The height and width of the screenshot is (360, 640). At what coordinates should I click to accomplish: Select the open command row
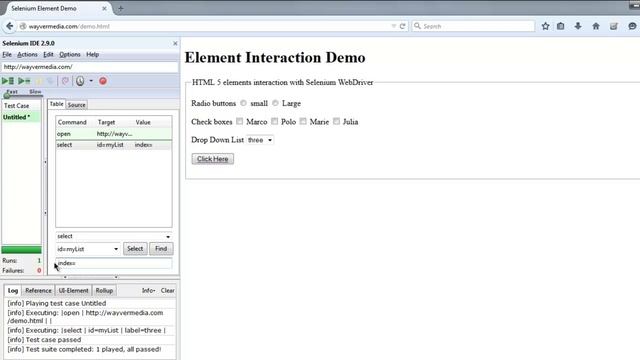point(114,134)
